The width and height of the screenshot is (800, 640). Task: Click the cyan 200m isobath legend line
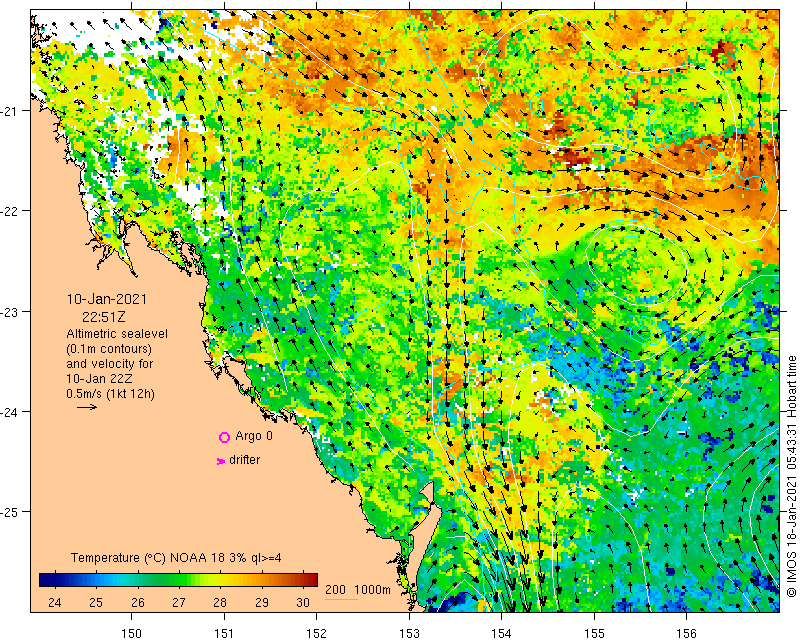coord(341,599)
